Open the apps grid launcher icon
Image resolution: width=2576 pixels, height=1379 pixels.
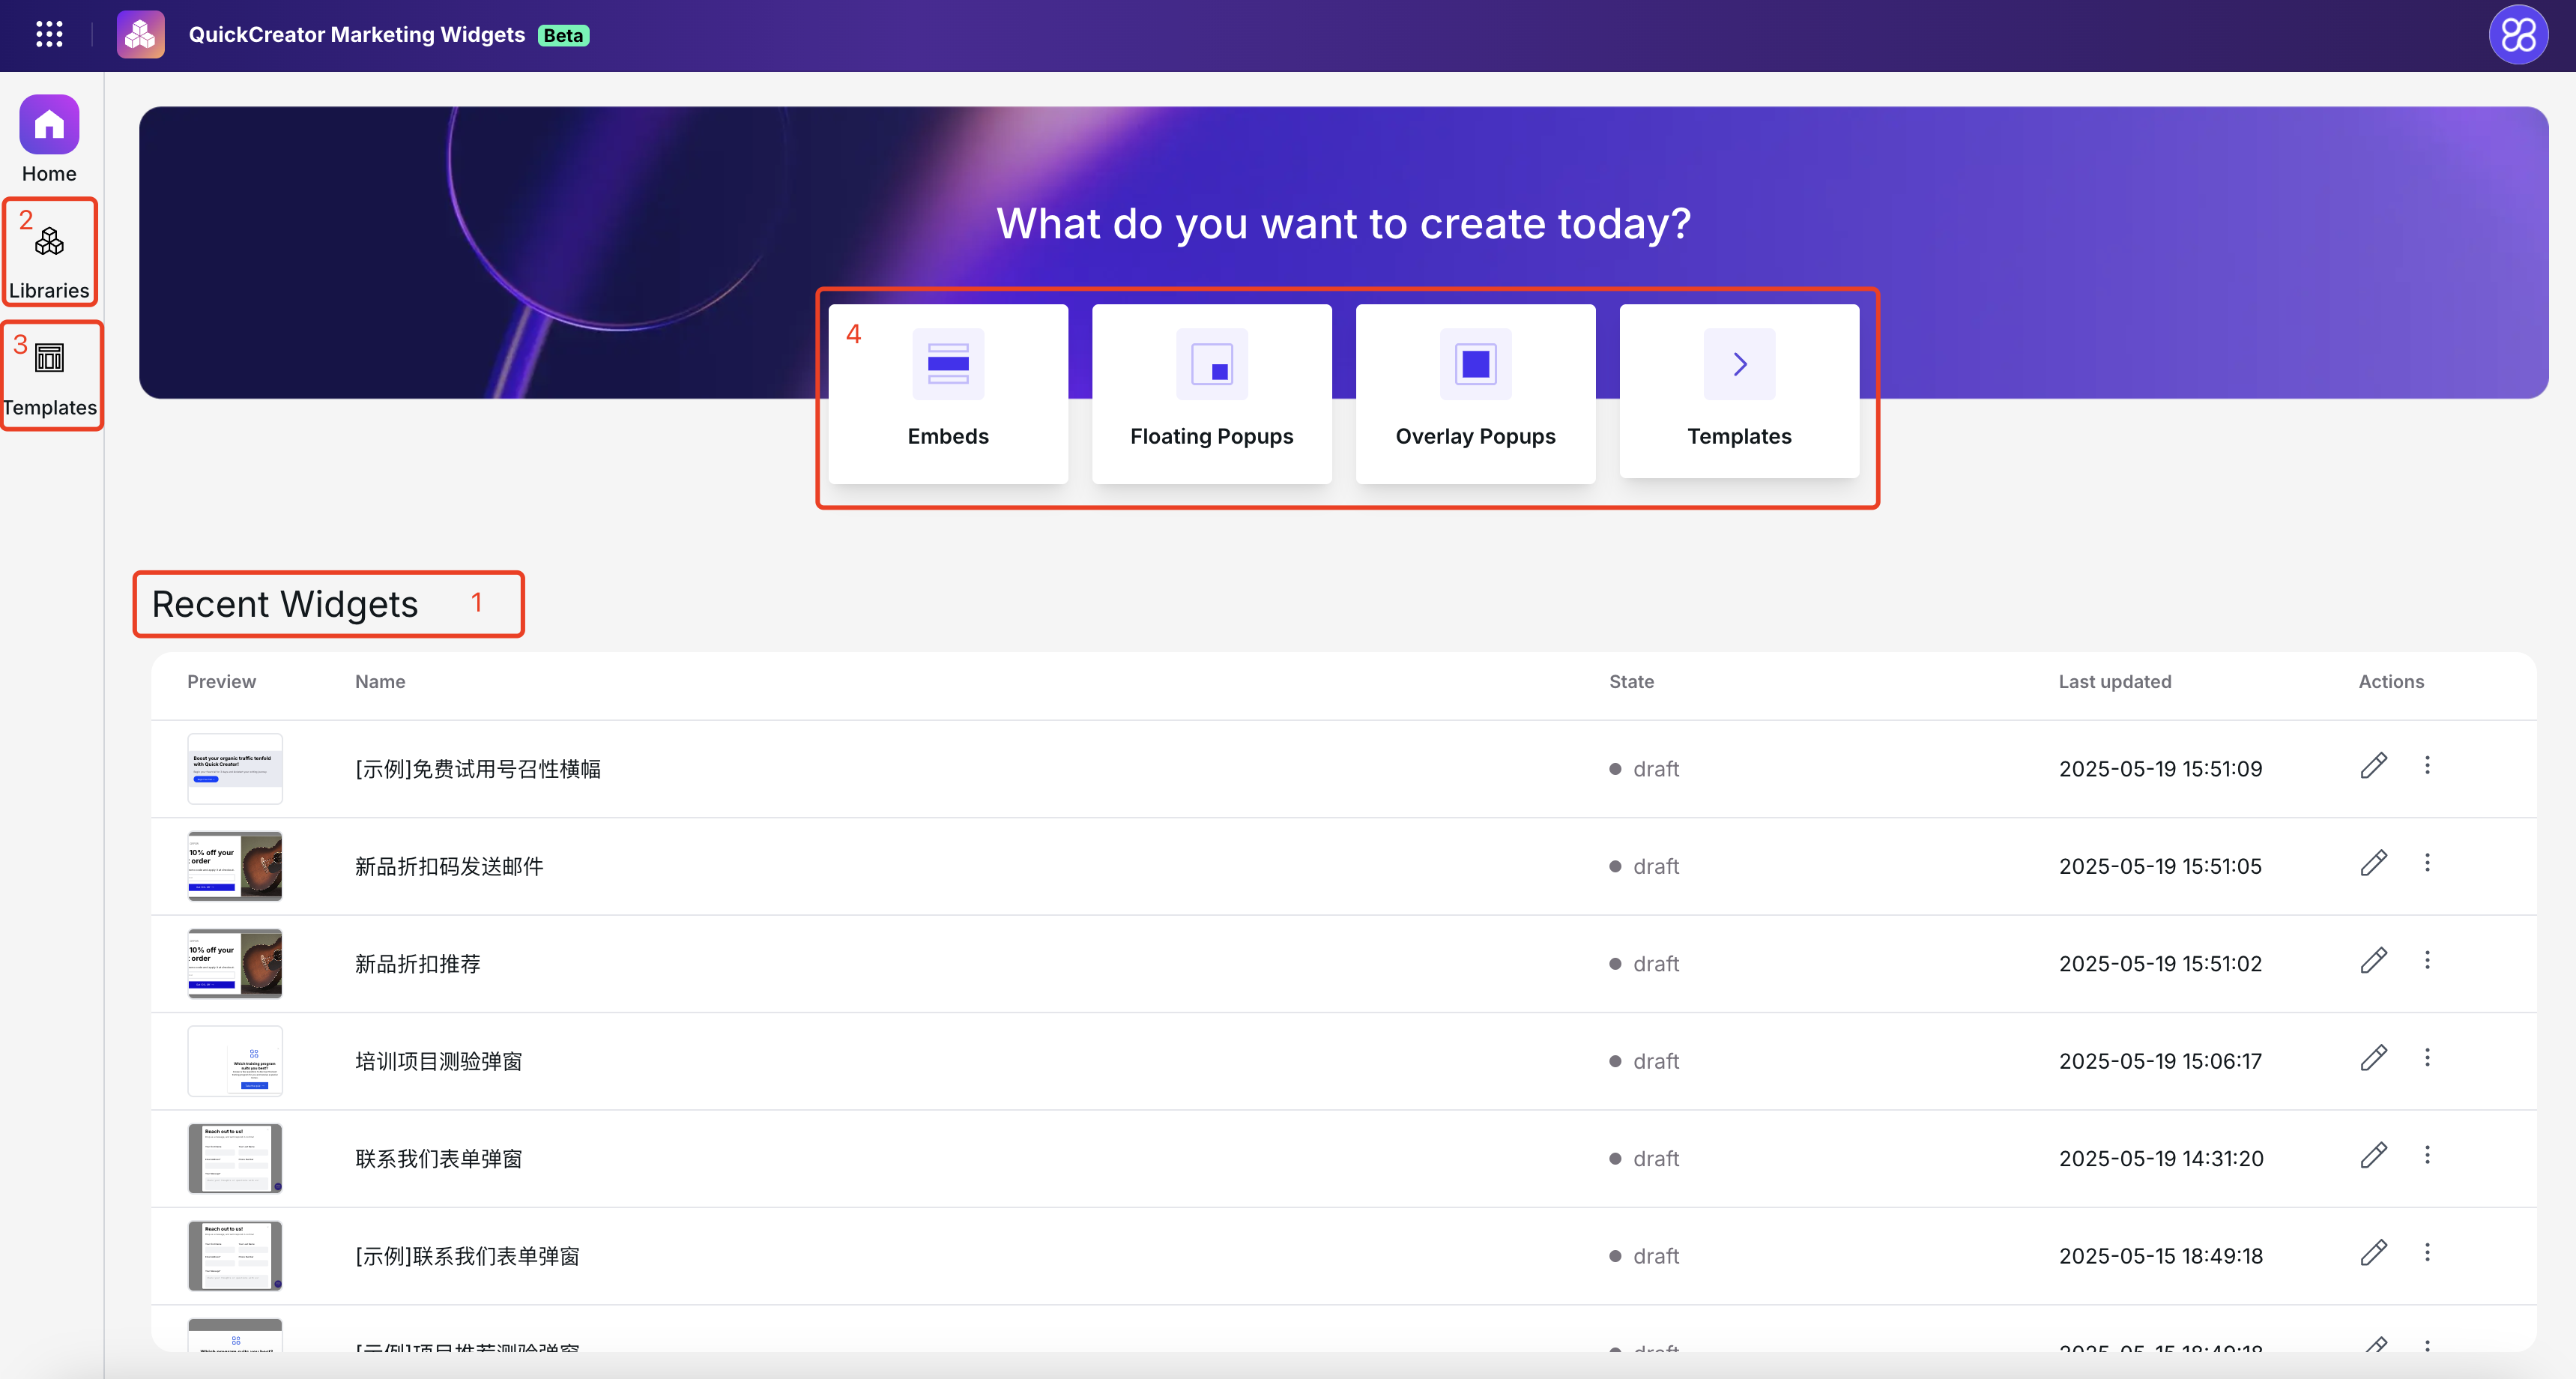click(x=49, y=35)
